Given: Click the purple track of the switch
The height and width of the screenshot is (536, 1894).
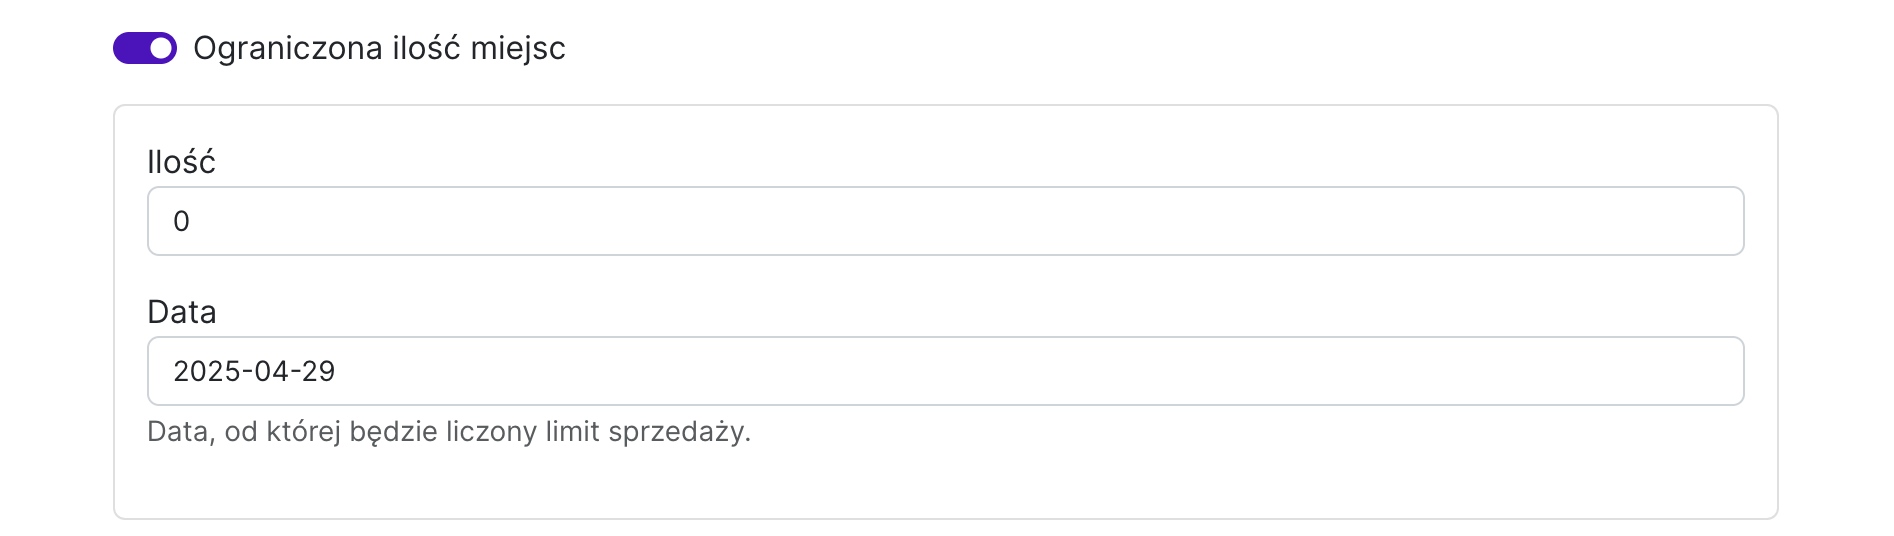Looking at the screenshot, I should coord(129,48).
